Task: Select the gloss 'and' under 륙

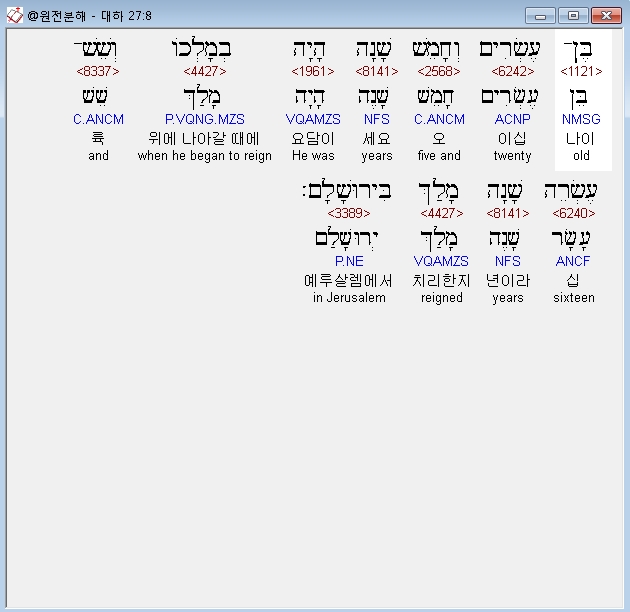Action: tap(98, 156)
